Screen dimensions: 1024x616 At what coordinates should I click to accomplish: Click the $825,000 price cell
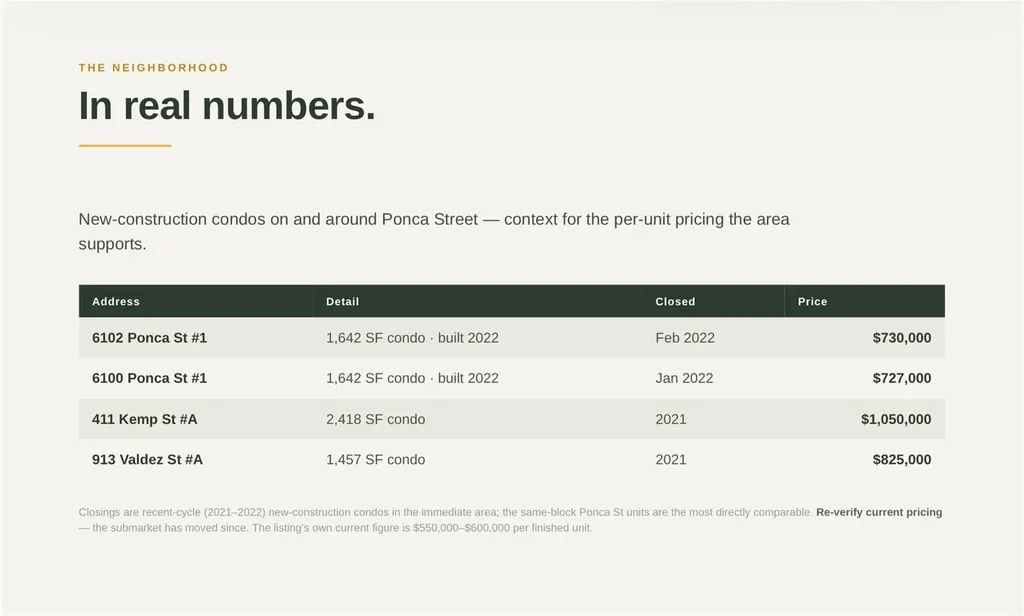click(x=902, y=460)
